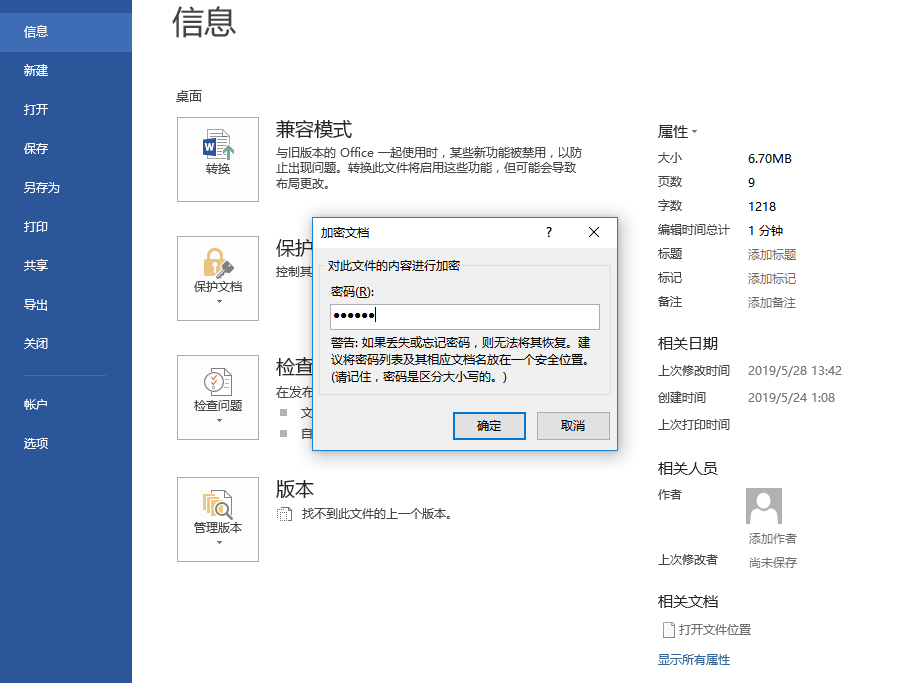
Task: Select the 保护文档 lock icon
Action: [x=217, y=265]
